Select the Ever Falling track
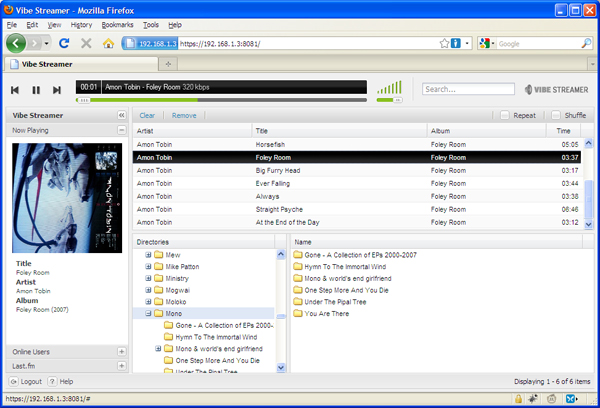600x408 pixels. point(357,183)
